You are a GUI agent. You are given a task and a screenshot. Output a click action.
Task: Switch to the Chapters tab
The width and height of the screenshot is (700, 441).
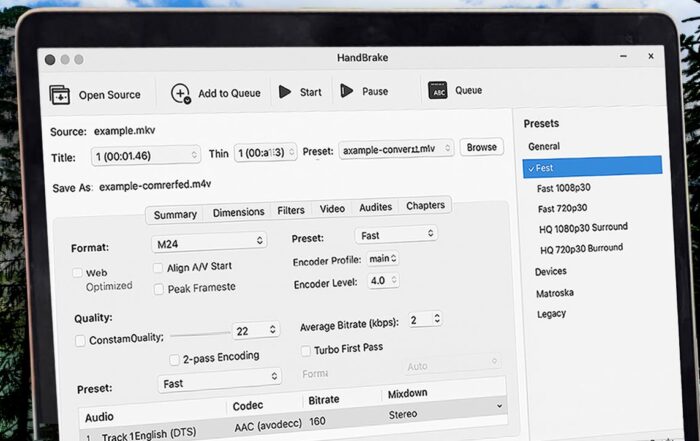tap(425, 205)
